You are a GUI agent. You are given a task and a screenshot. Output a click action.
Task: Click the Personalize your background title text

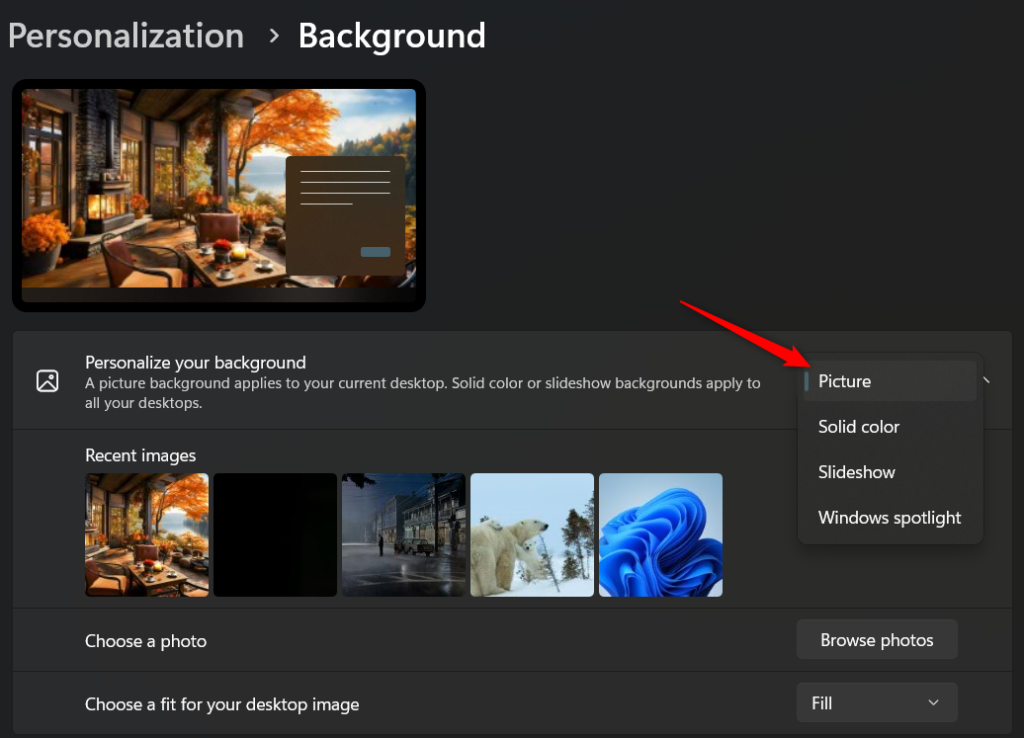coord(195,362)
